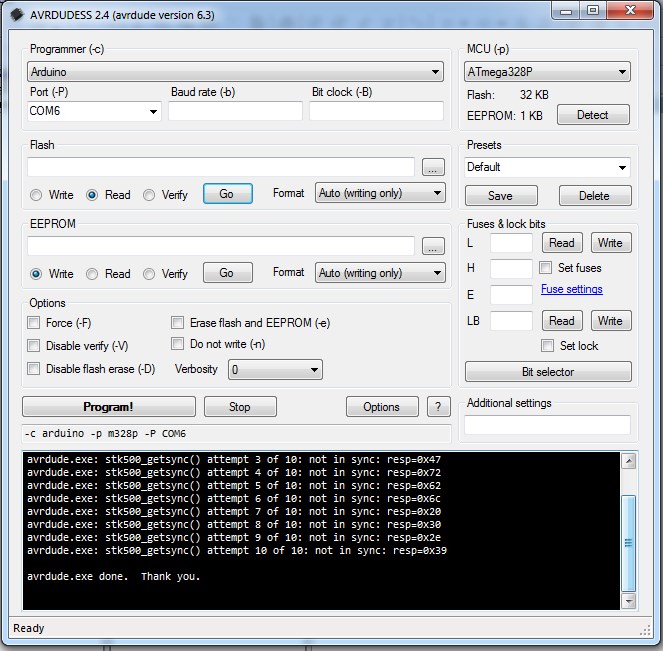The width and height of the screenshot is (663, 651).
Task: Click 'Ready' status bar text
Action: coord(29,628)
